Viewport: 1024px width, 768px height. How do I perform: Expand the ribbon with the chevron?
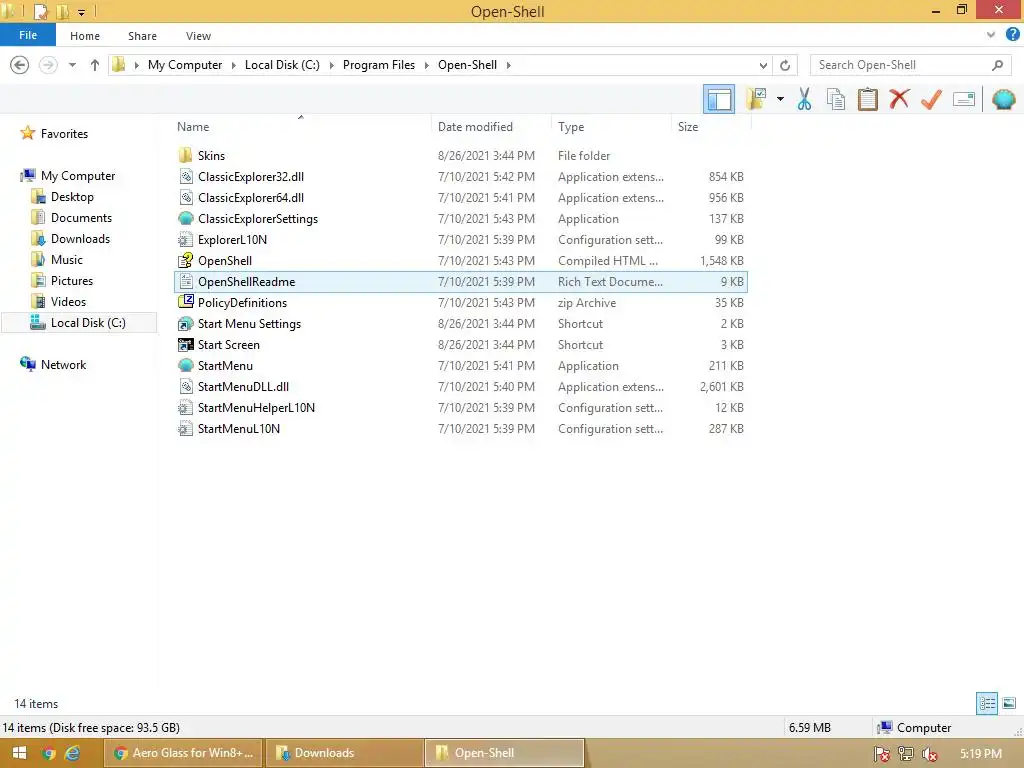991,35
